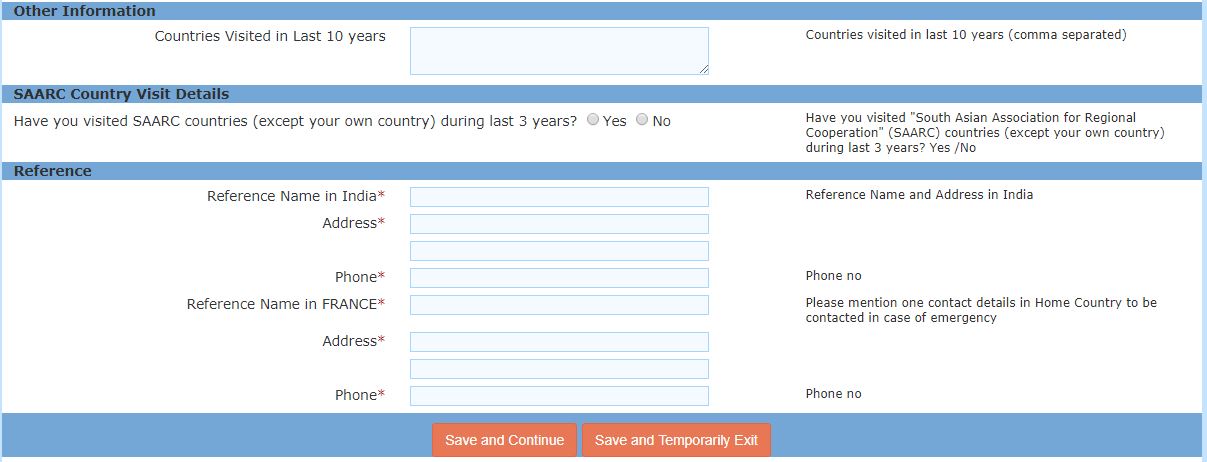
Task: Select Yes for SAARC countries visit
Action: coord(593,120)
